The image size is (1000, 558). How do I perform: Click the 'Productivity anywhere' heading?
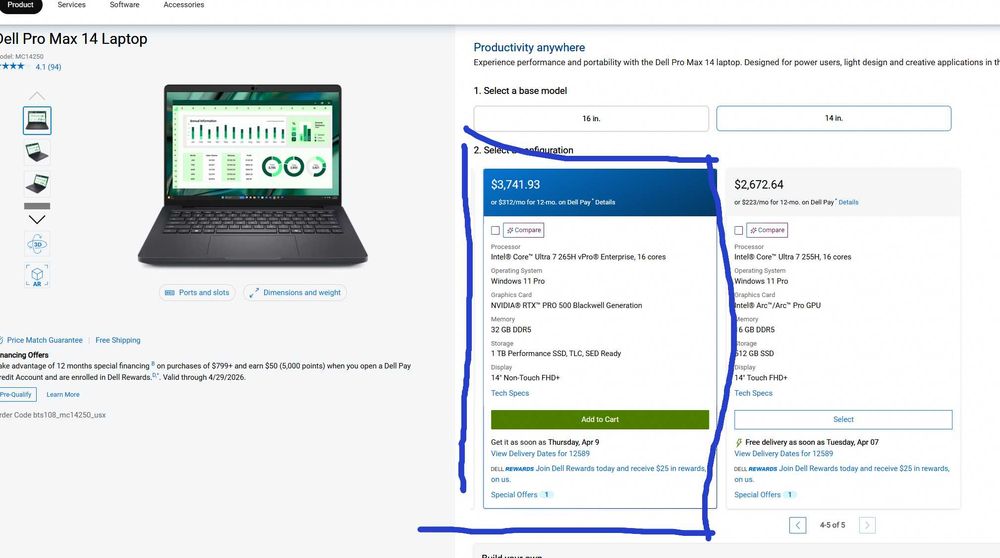click(529, 47)
